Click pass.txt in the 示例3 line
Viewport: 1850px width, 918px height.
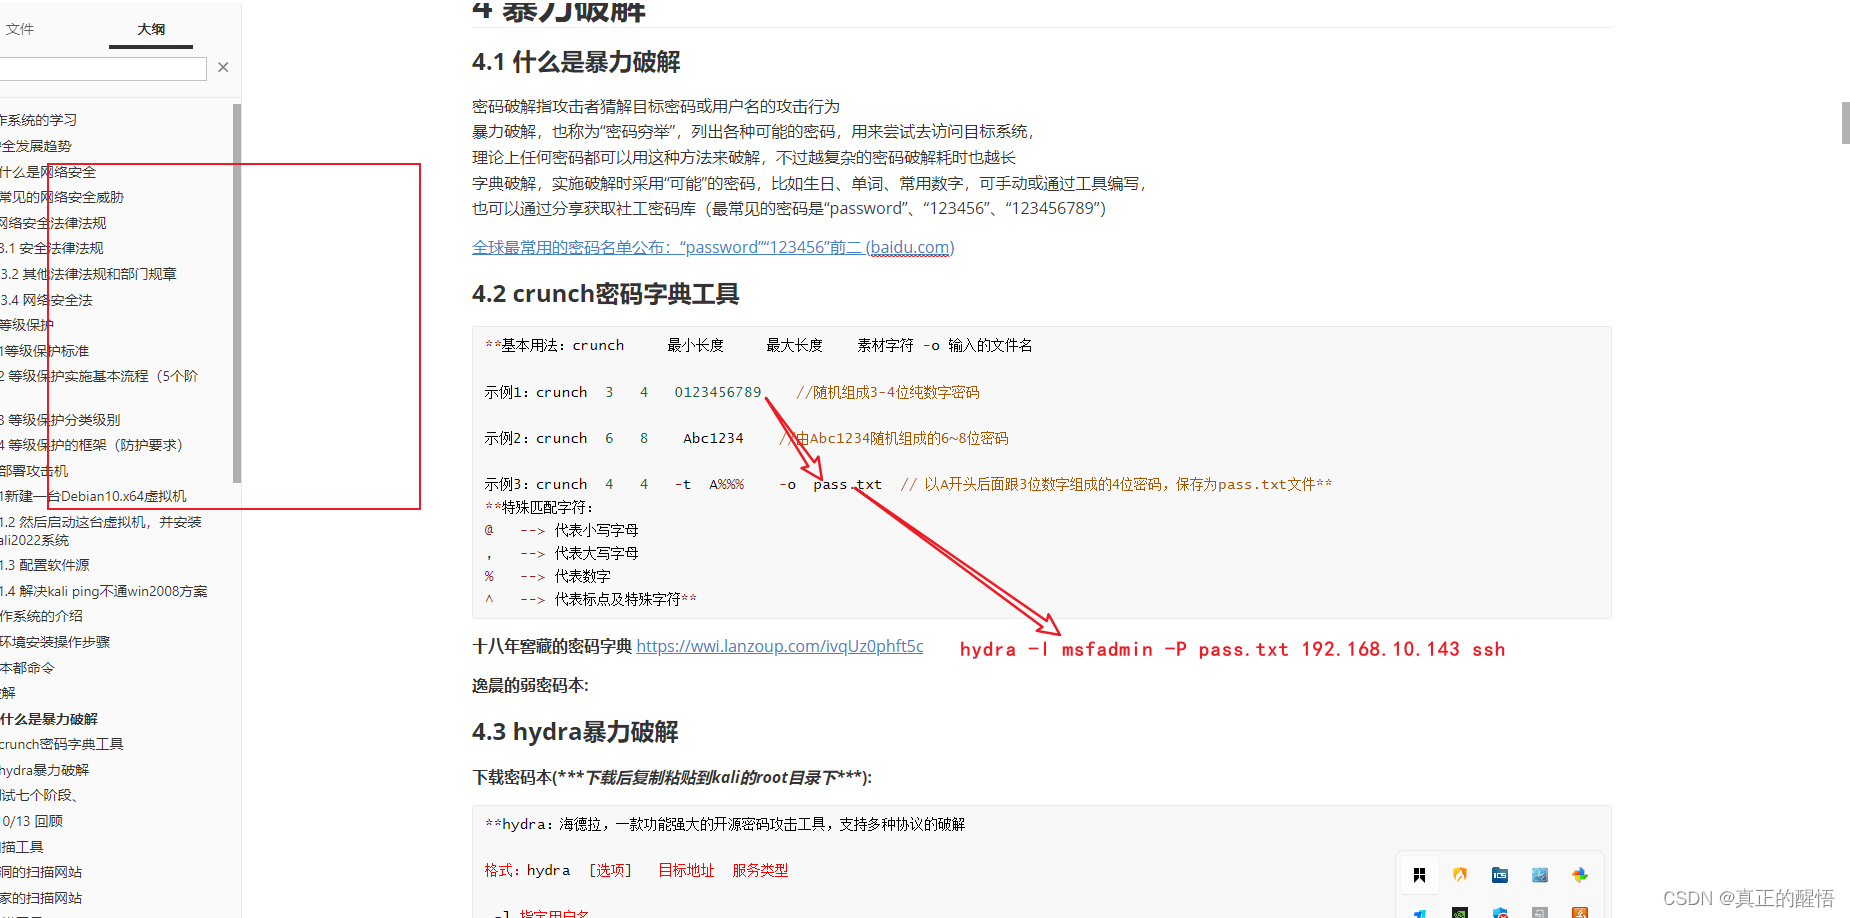tap(847, 484)
